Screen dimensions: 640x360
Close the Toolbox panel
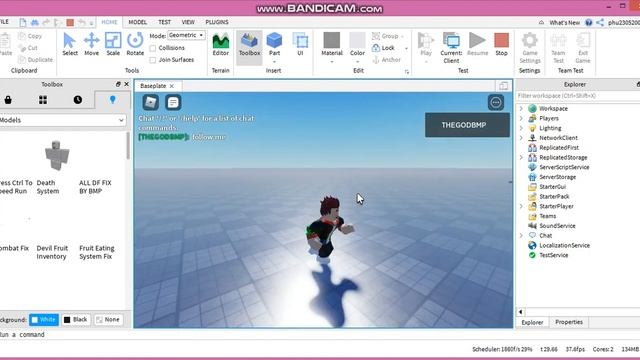click(127, 84)
